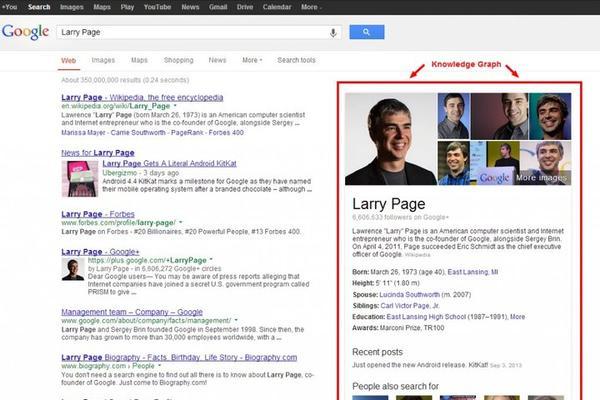Switch to the Maps results tab

(139, 60)
